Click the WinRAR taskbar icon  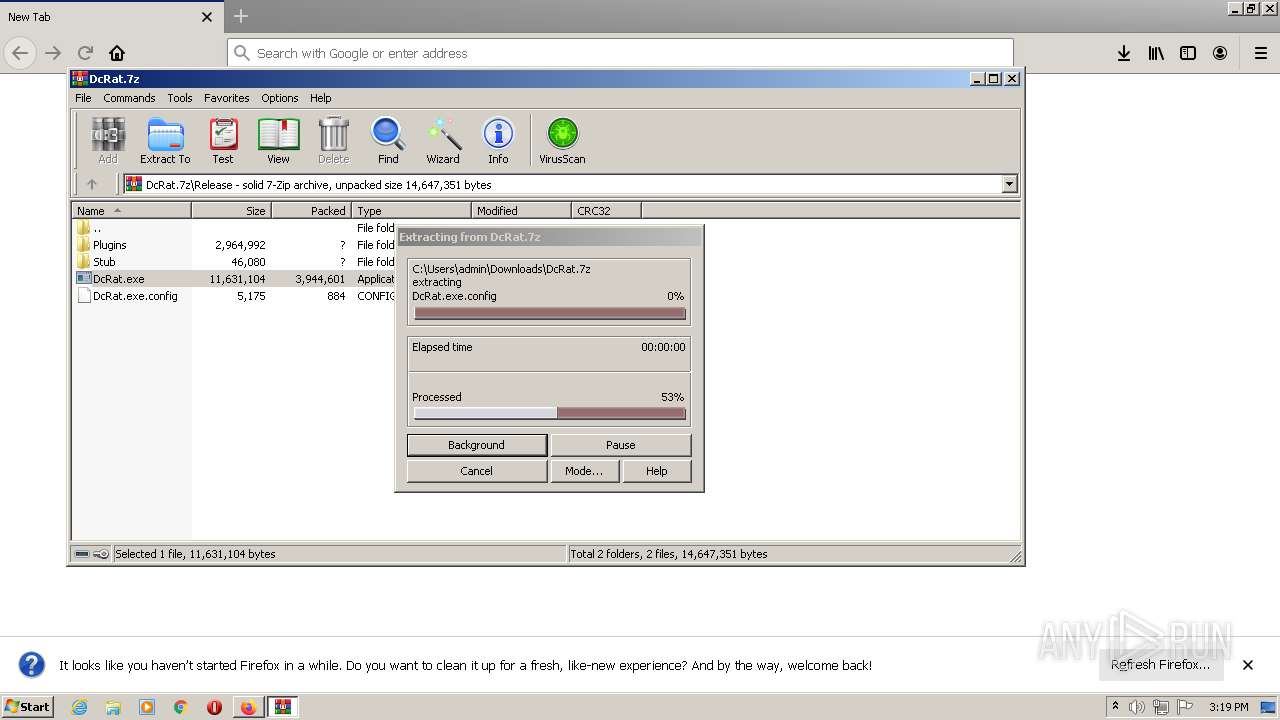(283, 707)
